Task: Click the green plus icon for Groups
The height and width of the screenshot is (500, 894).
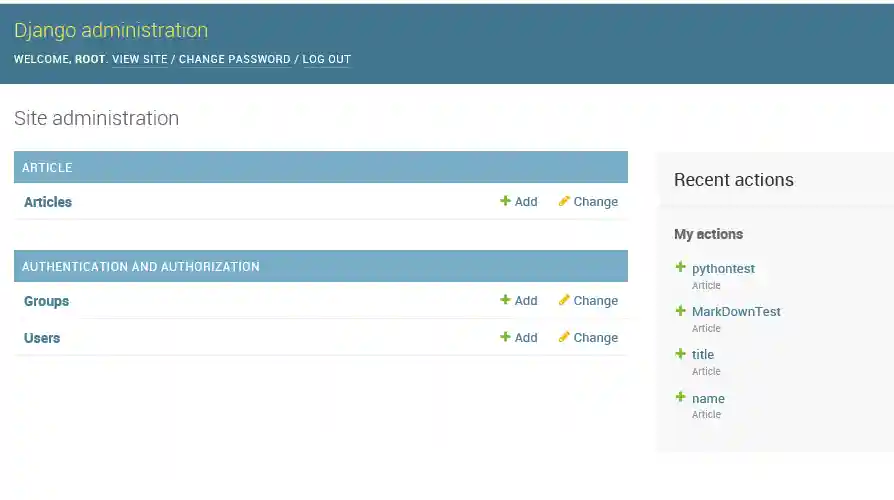Action: tap(505, 300)
